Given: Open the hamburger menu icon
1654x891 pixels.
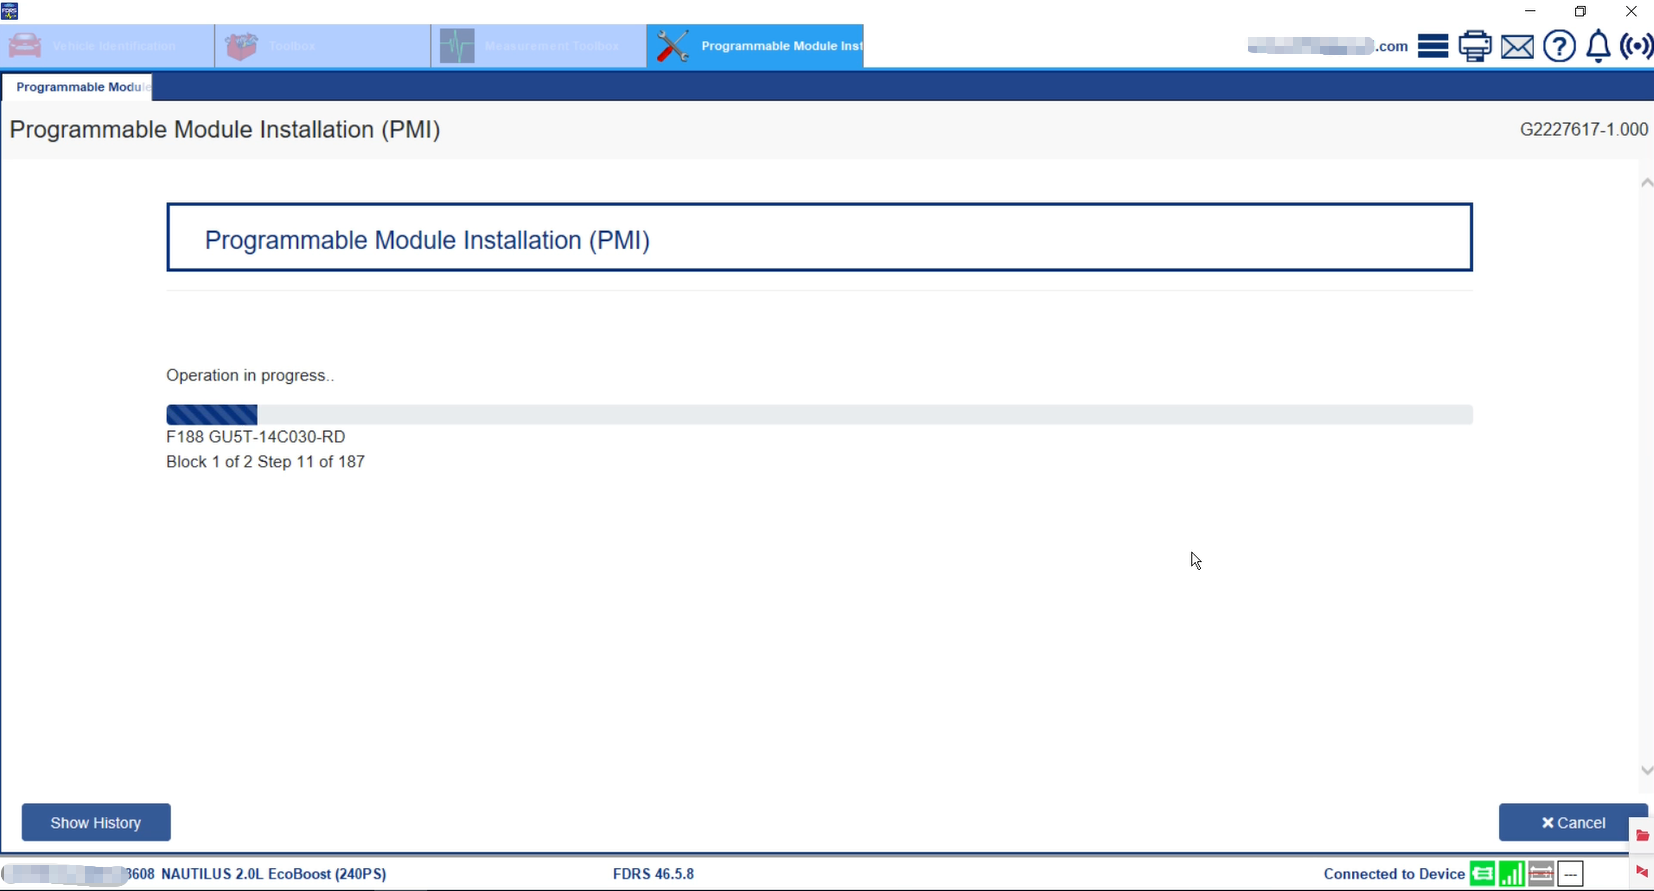Looking at the screenshot, I should click(x=1433, y=46).
